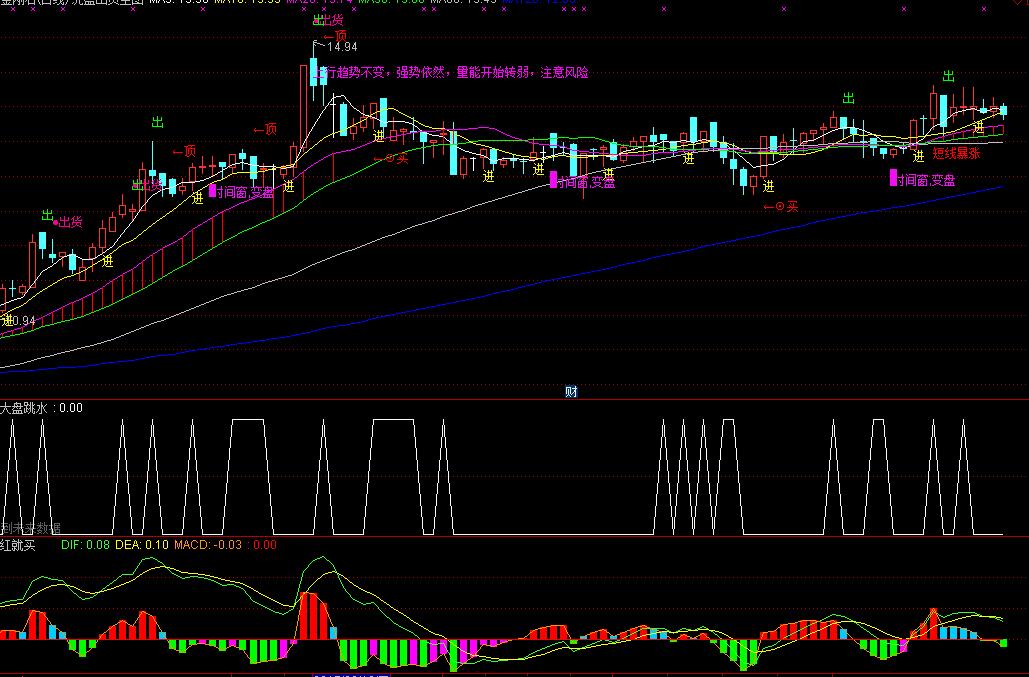Open the 大盘跳水 indicator label
The width and height of the screenshot is (1029, 677).
tap(24, 408)
